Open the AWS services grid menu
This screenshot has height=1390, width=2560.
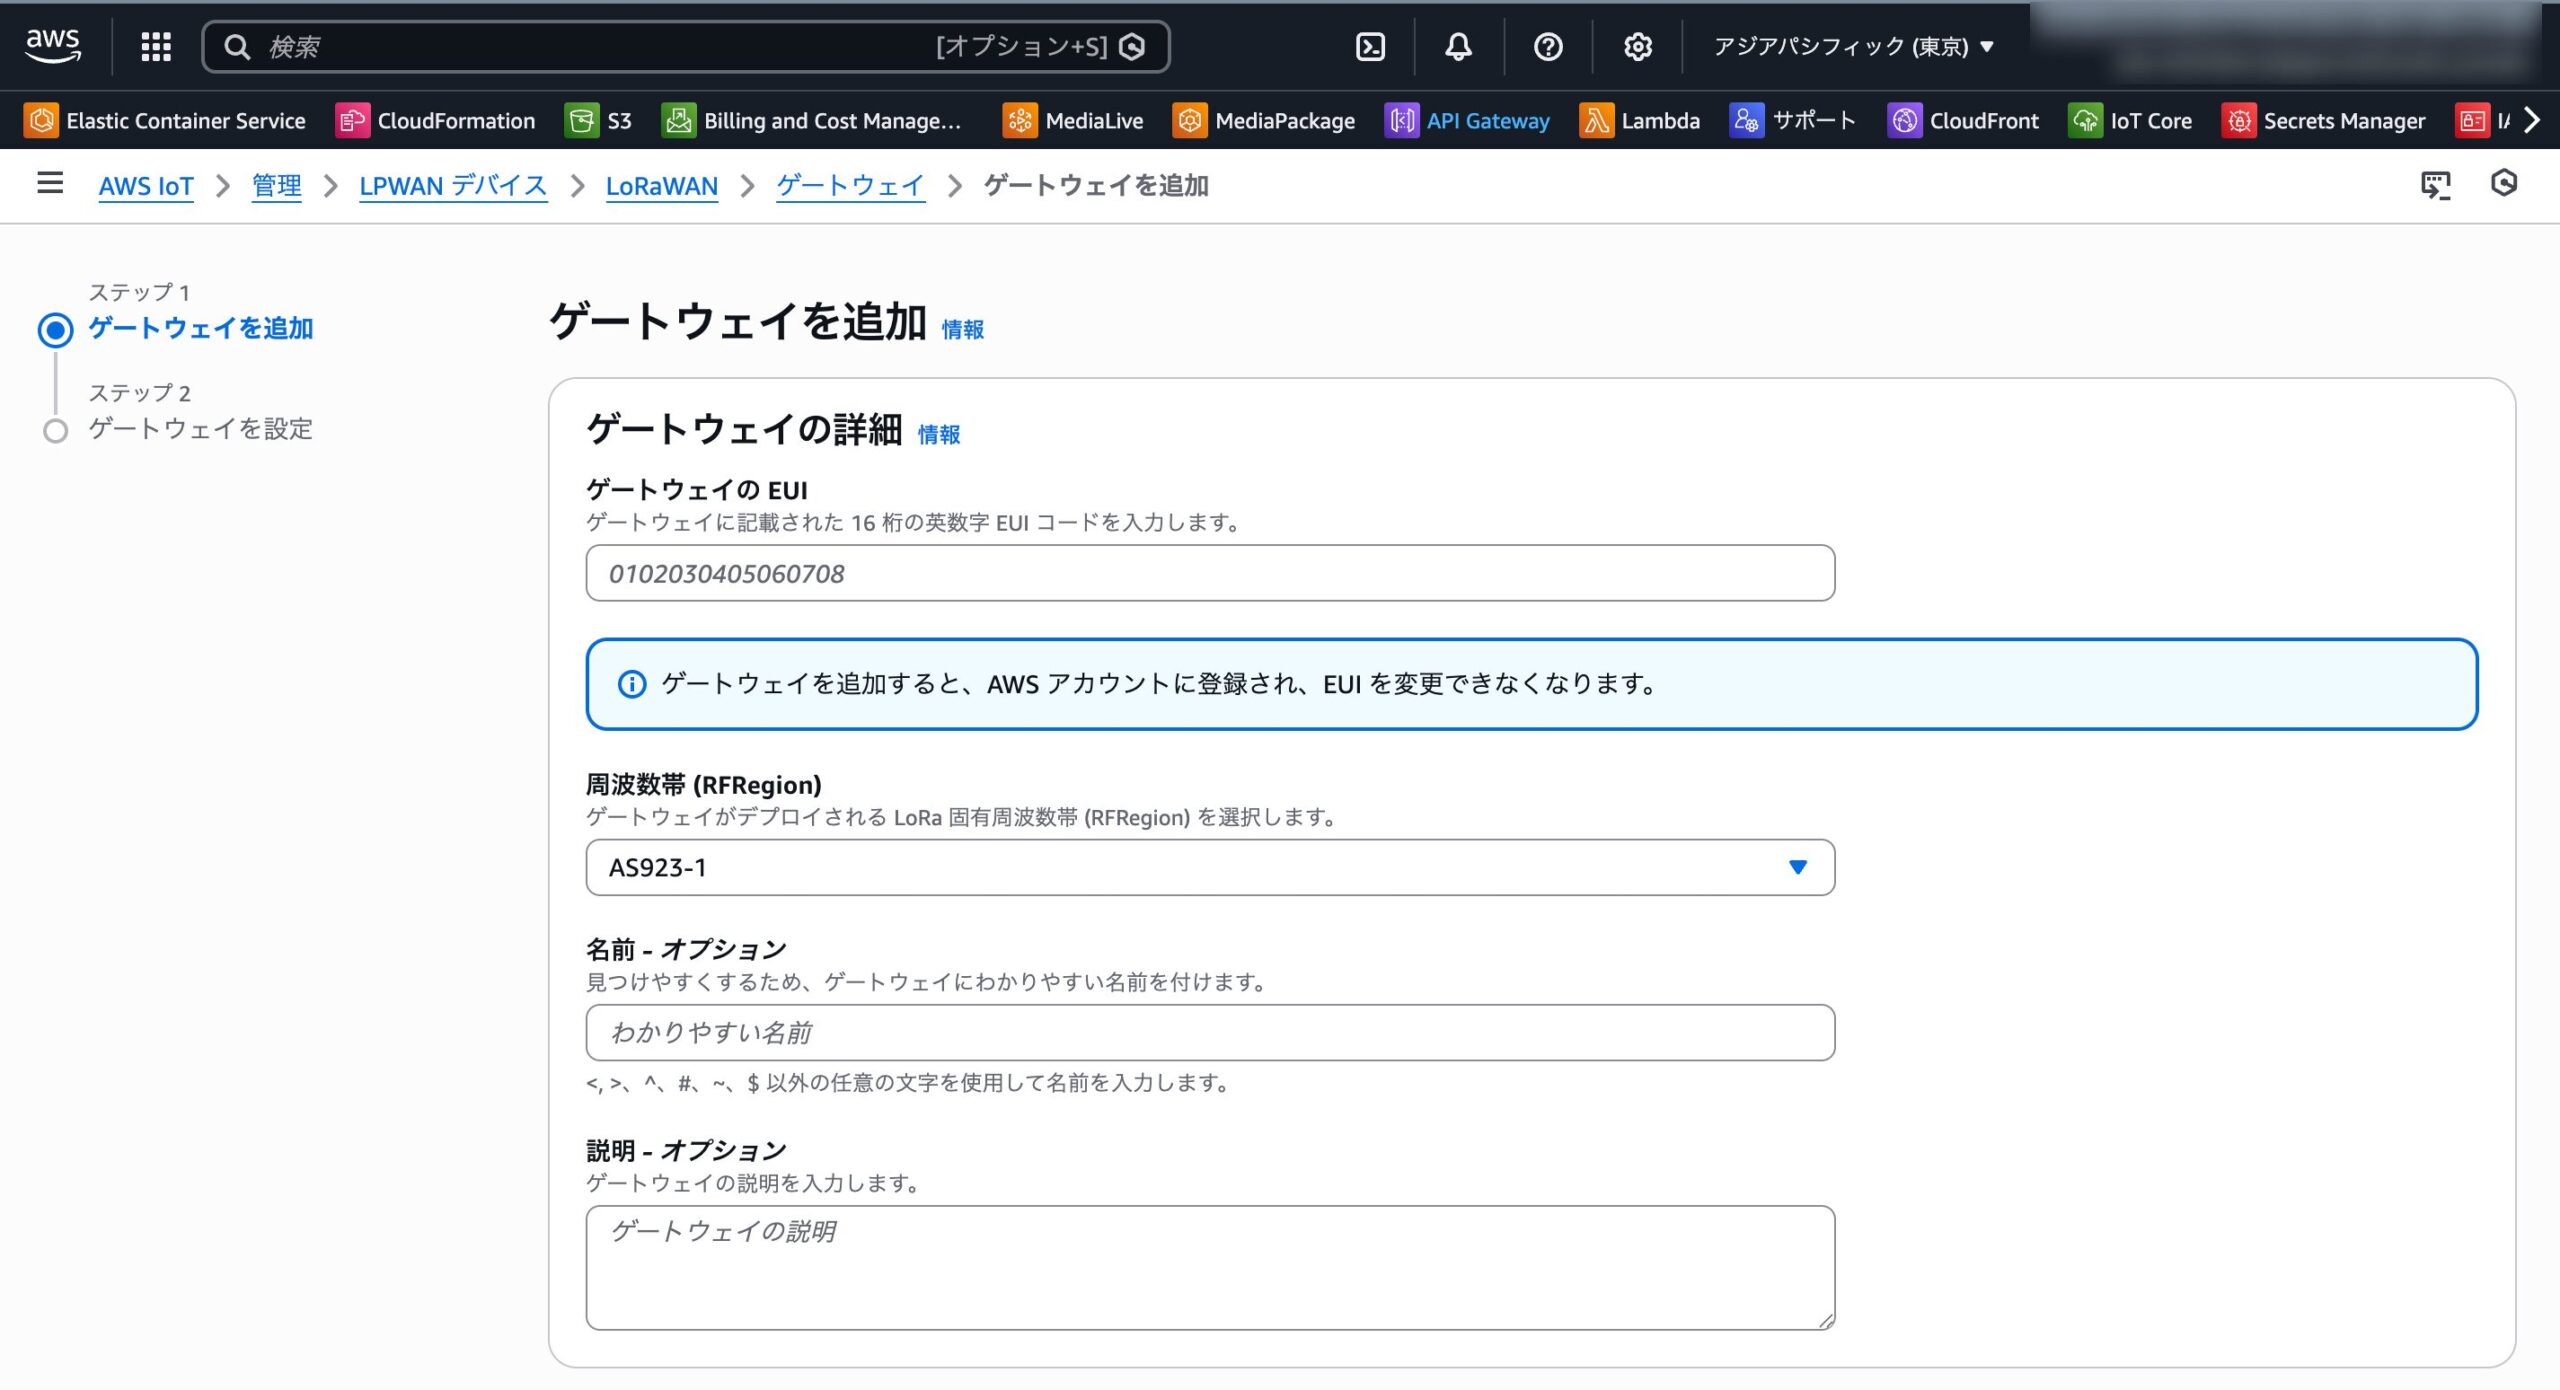pos(155,47)
